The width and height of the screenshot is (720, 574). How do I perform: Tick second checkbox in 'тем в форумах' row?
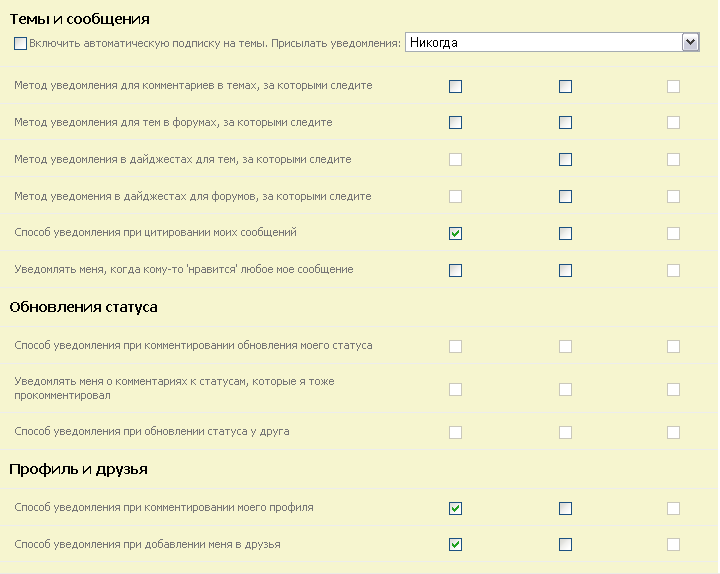point(565,123)
